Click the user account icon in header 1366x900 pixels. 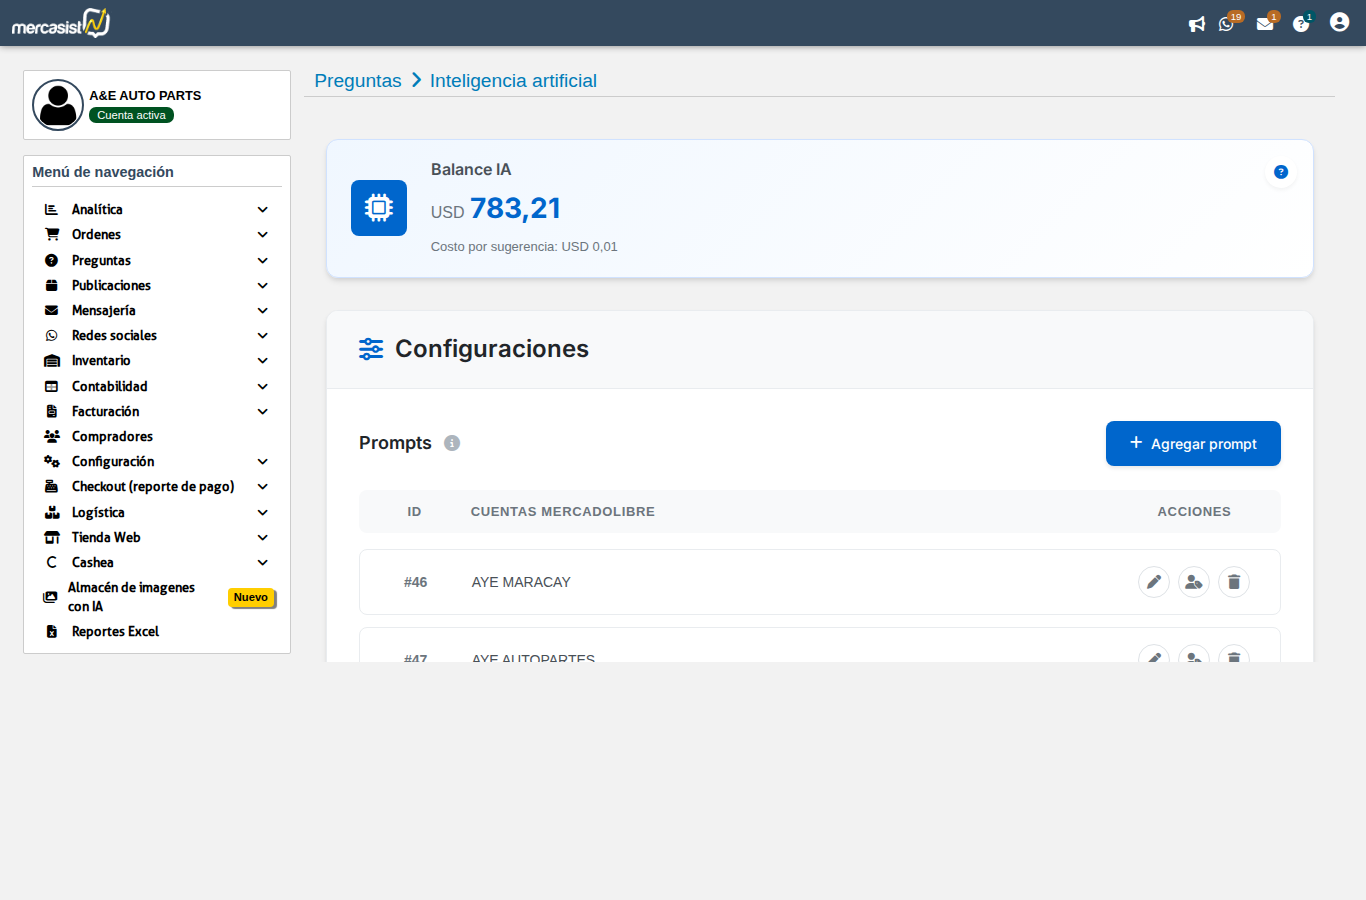[1339, 22]
